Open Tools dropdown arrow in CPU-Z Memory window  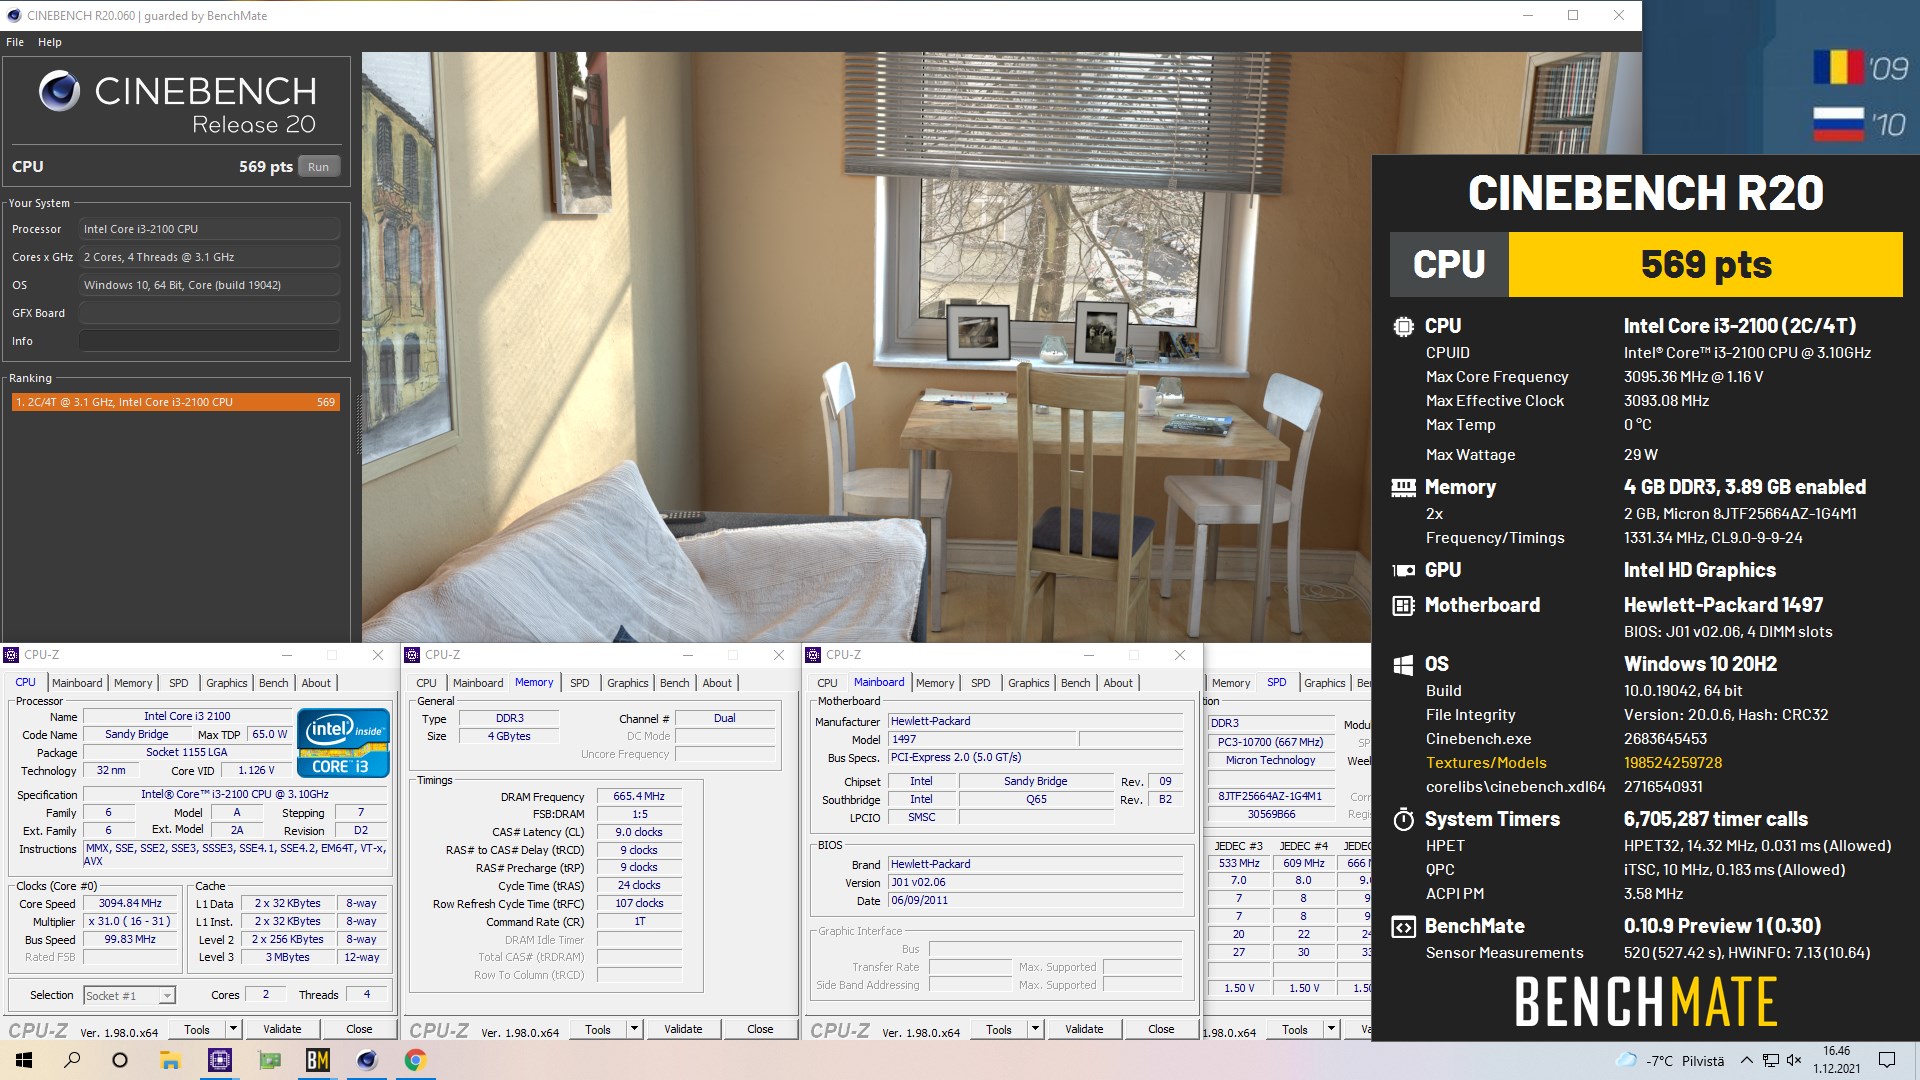tap(634, 1028)
